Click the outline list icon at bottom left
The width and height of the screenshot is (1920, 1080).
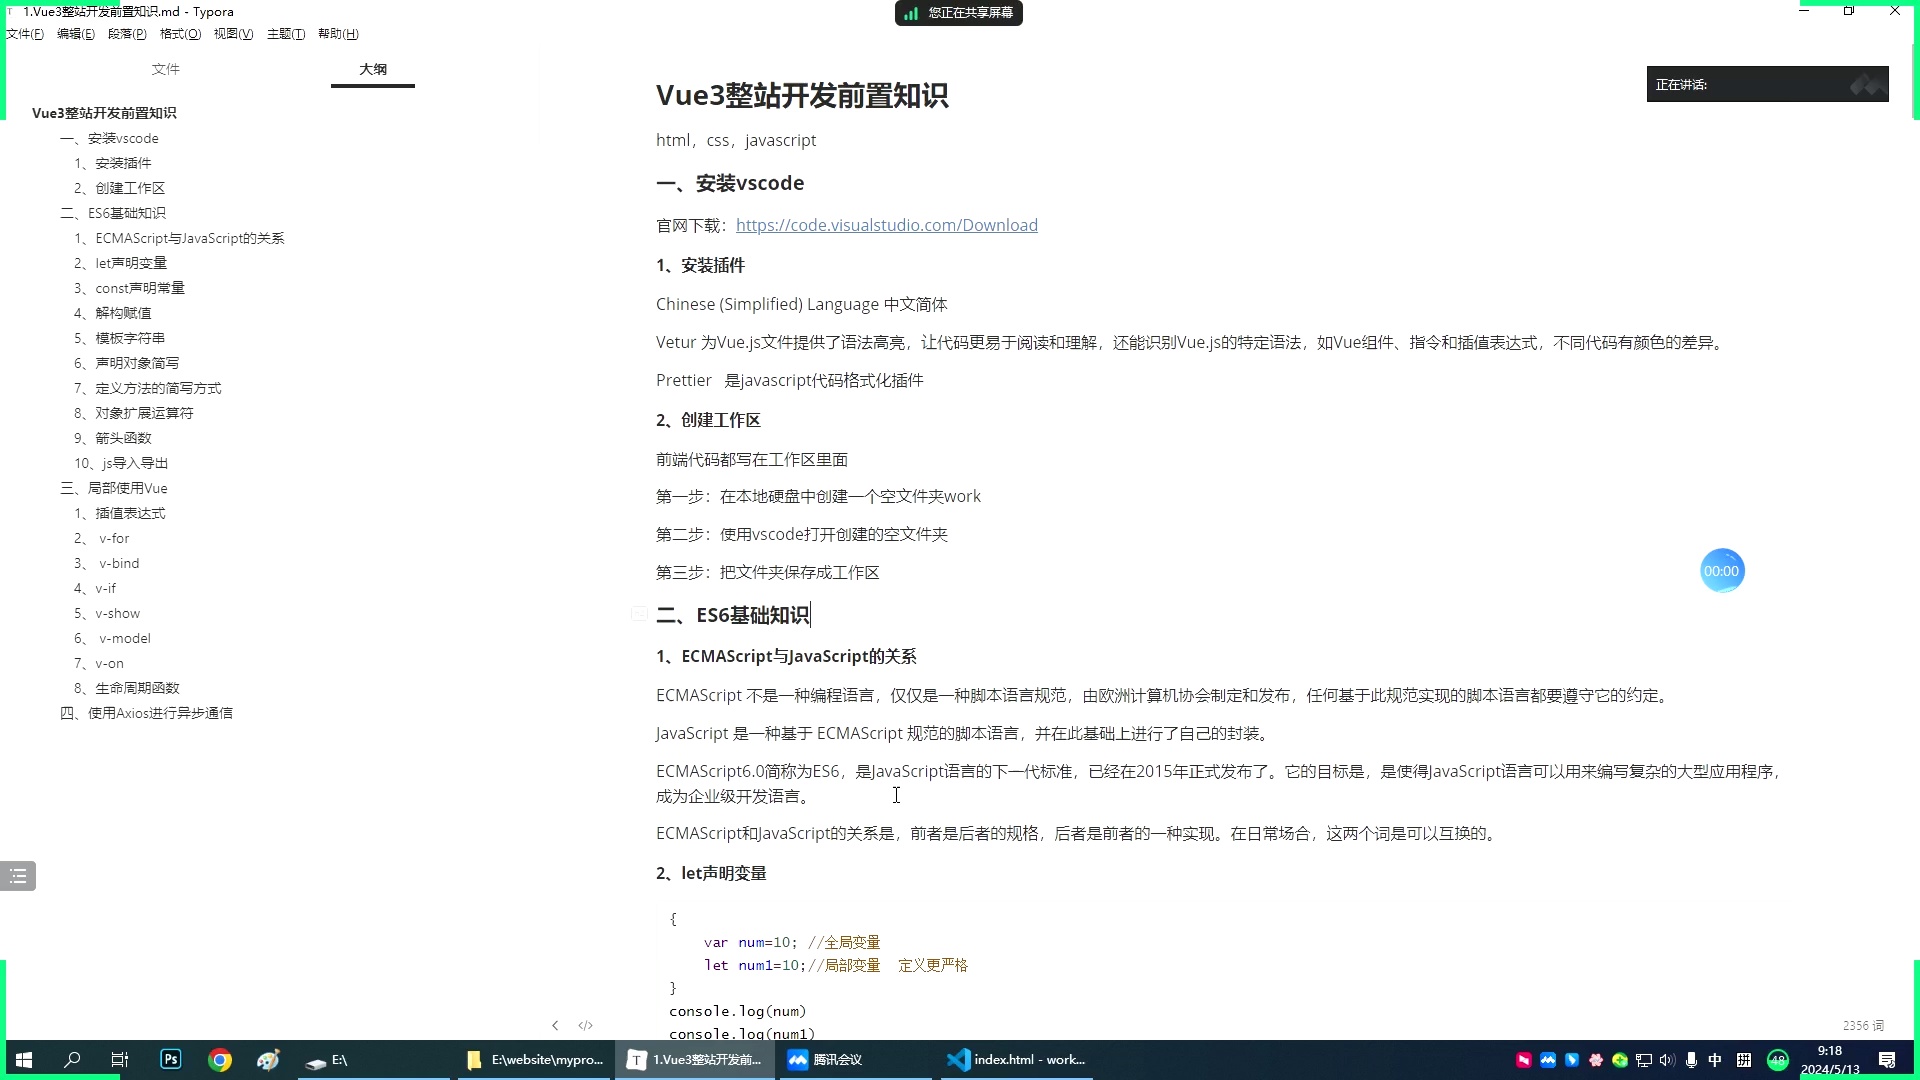[18, 875]
